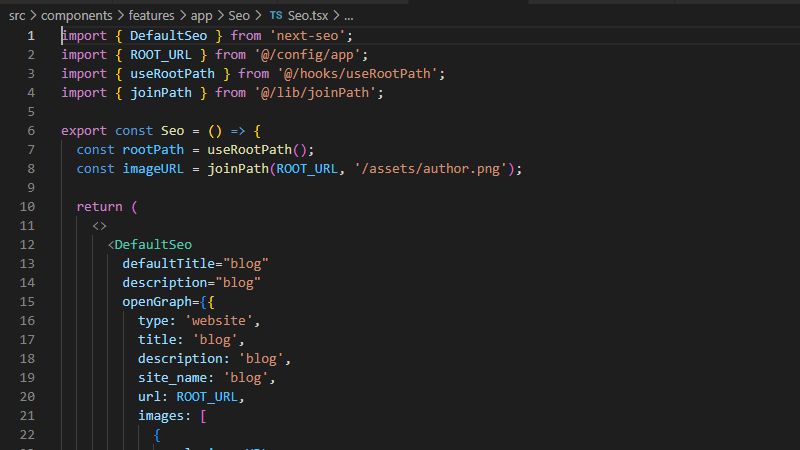This screenshot has height=450, width=800.
Task: Click the 'next-seo' import string
Action: tap(309, 36)
